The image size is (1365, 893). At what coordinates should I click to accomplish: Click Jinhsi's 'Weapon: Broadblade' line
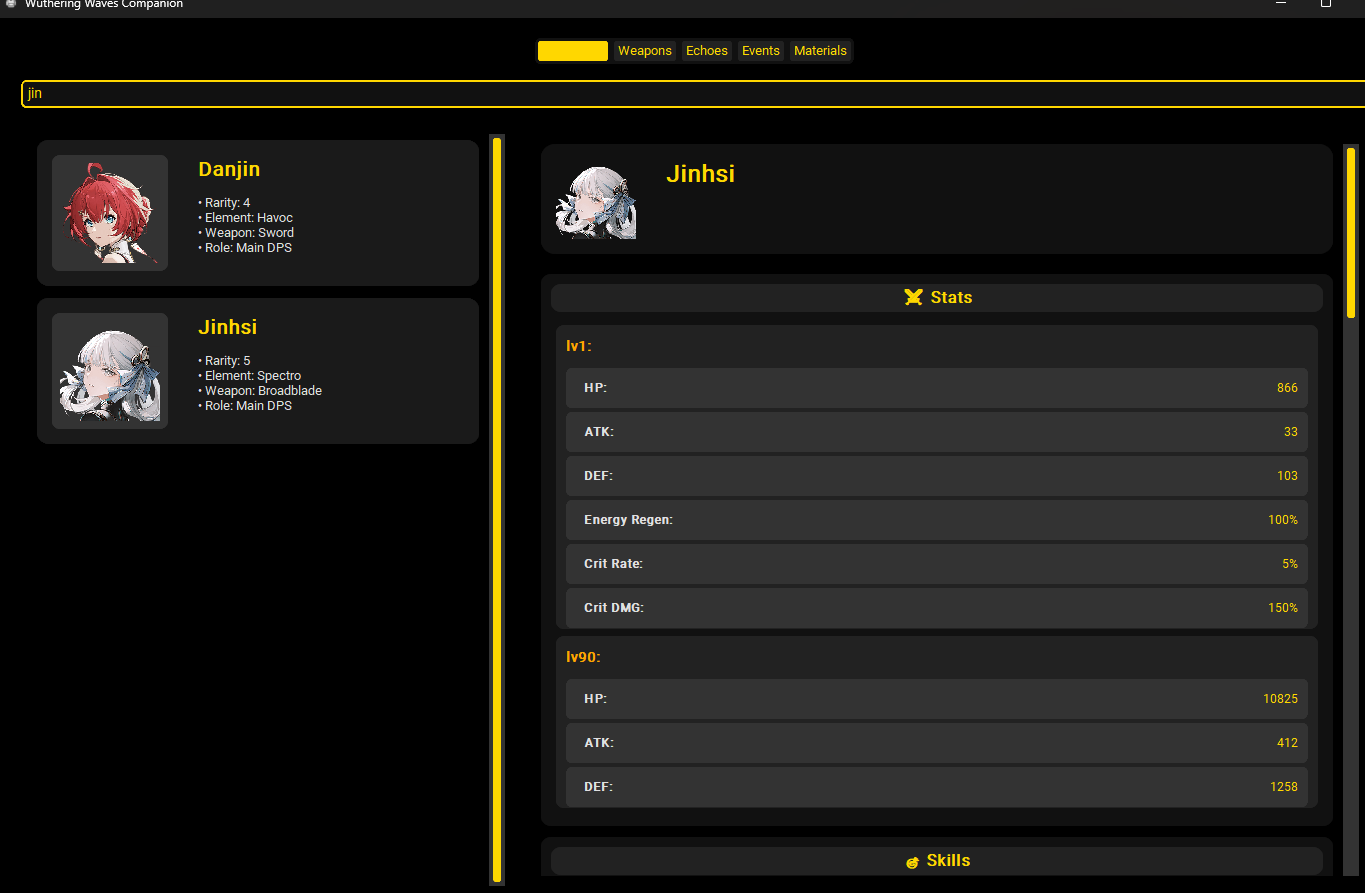click(x=260, y=391)
